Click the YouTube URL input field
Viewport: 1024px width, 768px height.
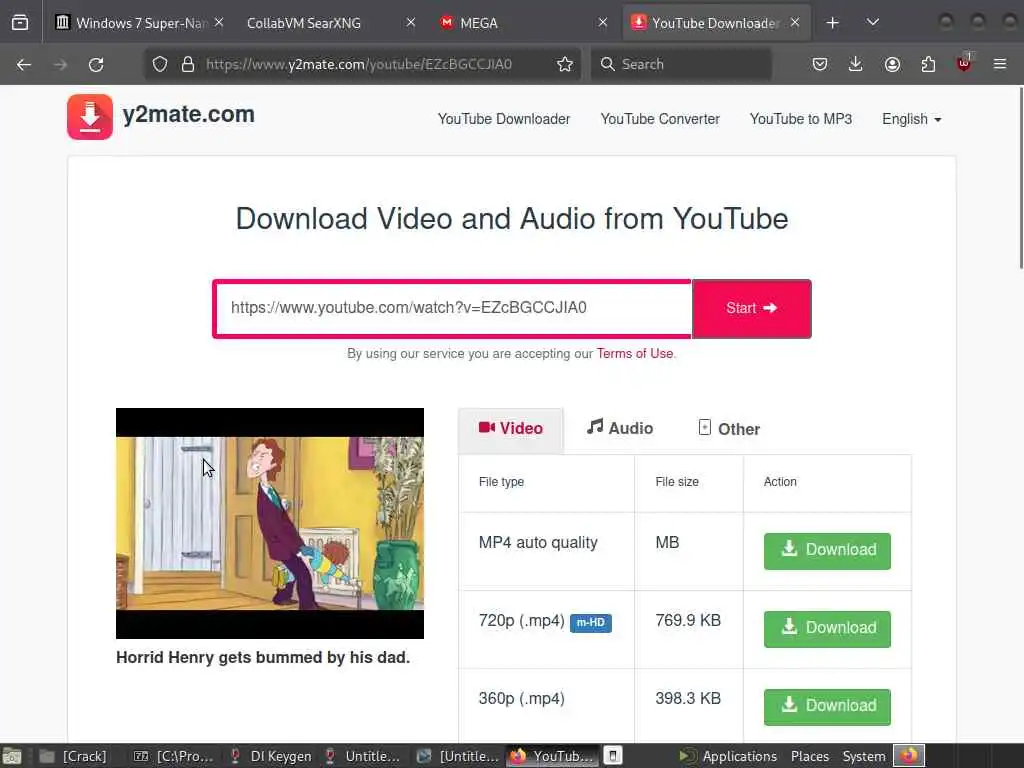pyautogui.click(x=452, y=308)
